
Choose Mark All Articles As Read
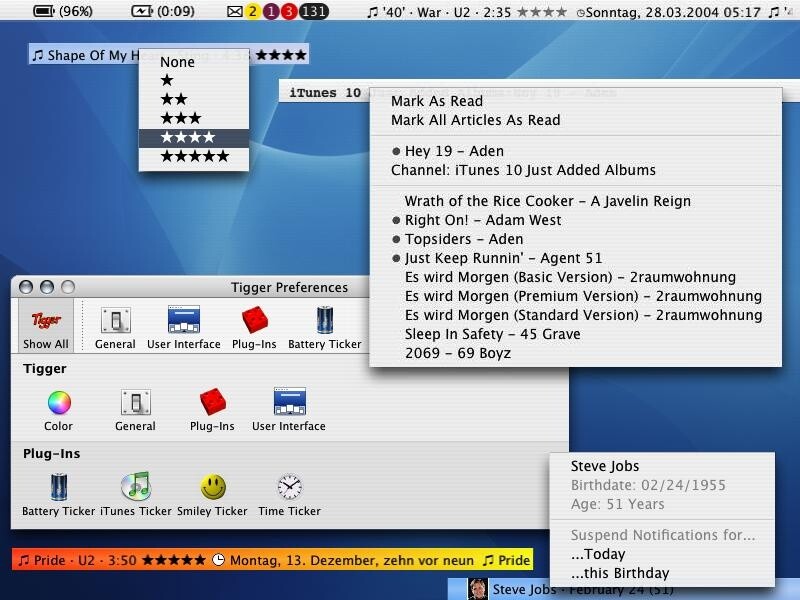tap(475, 120)
